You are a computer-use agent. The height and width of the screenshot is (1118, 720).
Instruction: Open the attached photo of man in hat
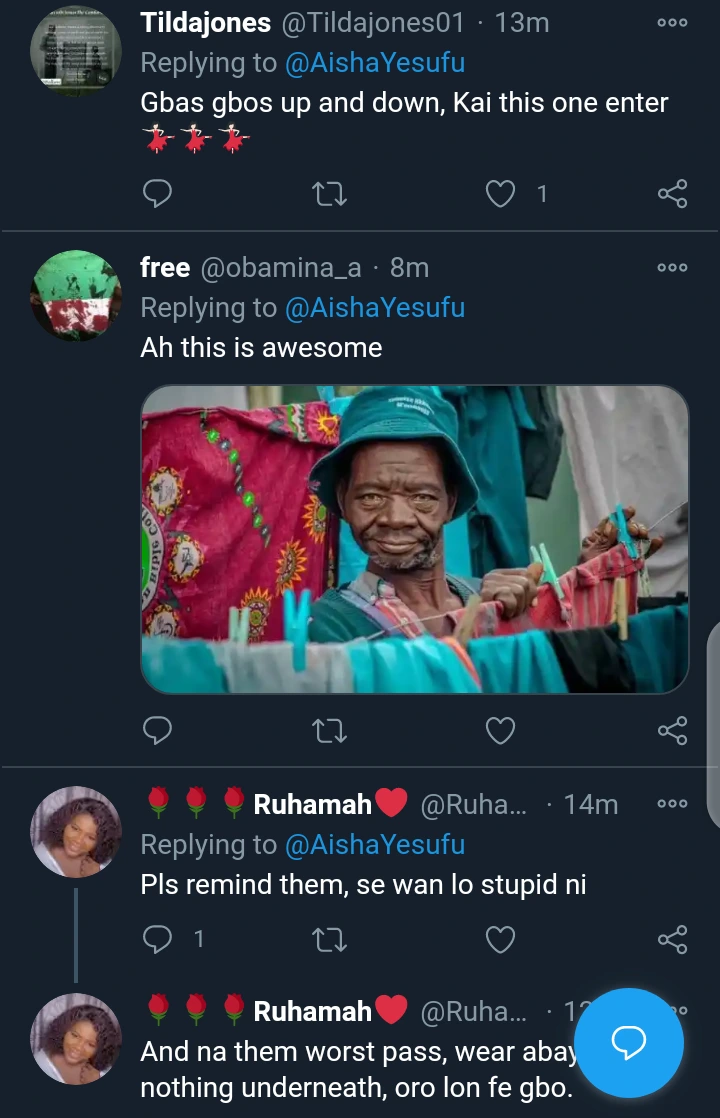[x=414, y=539]
